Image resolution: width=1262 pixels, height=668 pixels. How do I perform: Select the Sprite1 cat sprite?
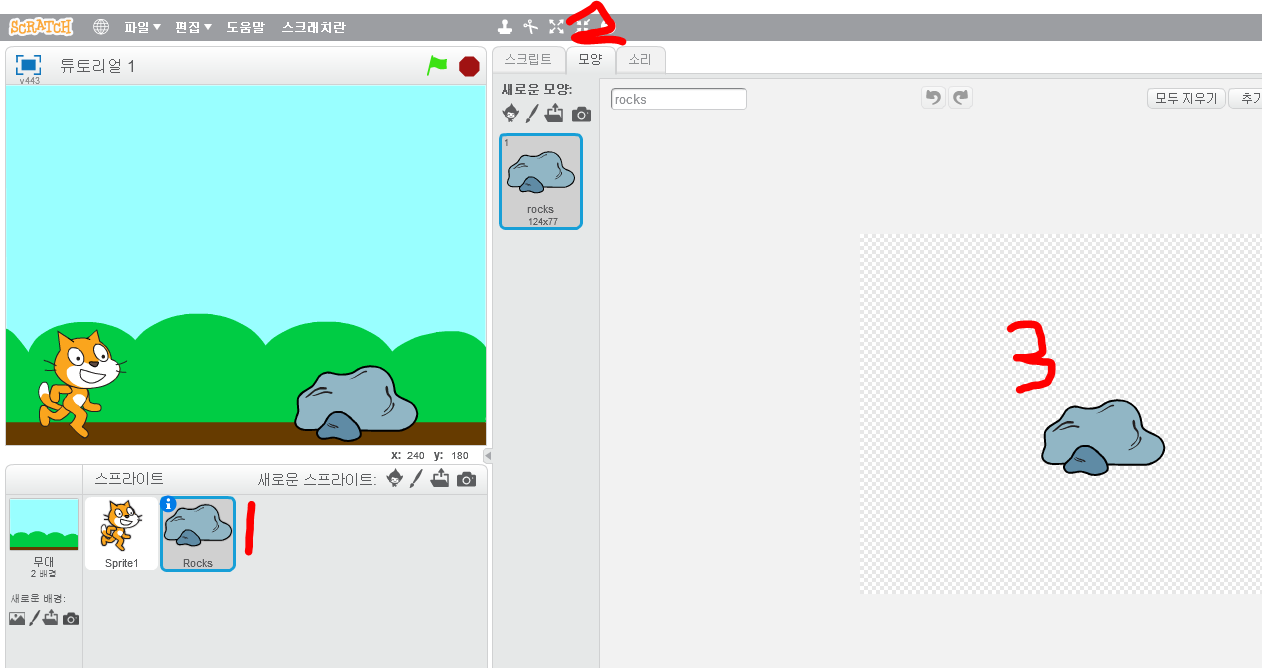(122, 534)
